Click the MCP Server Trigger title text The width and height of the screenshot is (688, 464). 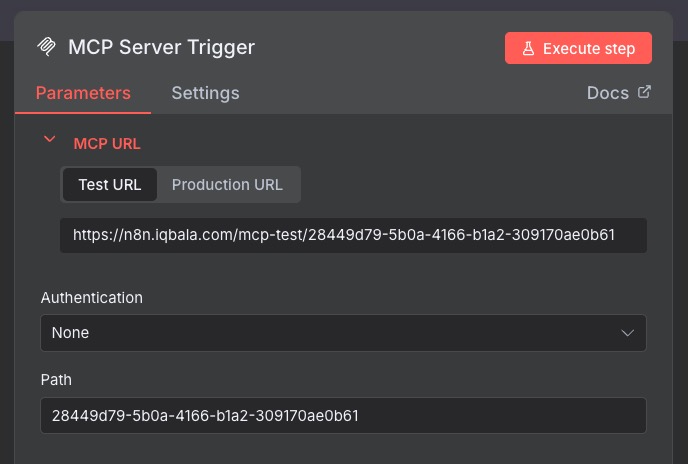click(161, 47)
